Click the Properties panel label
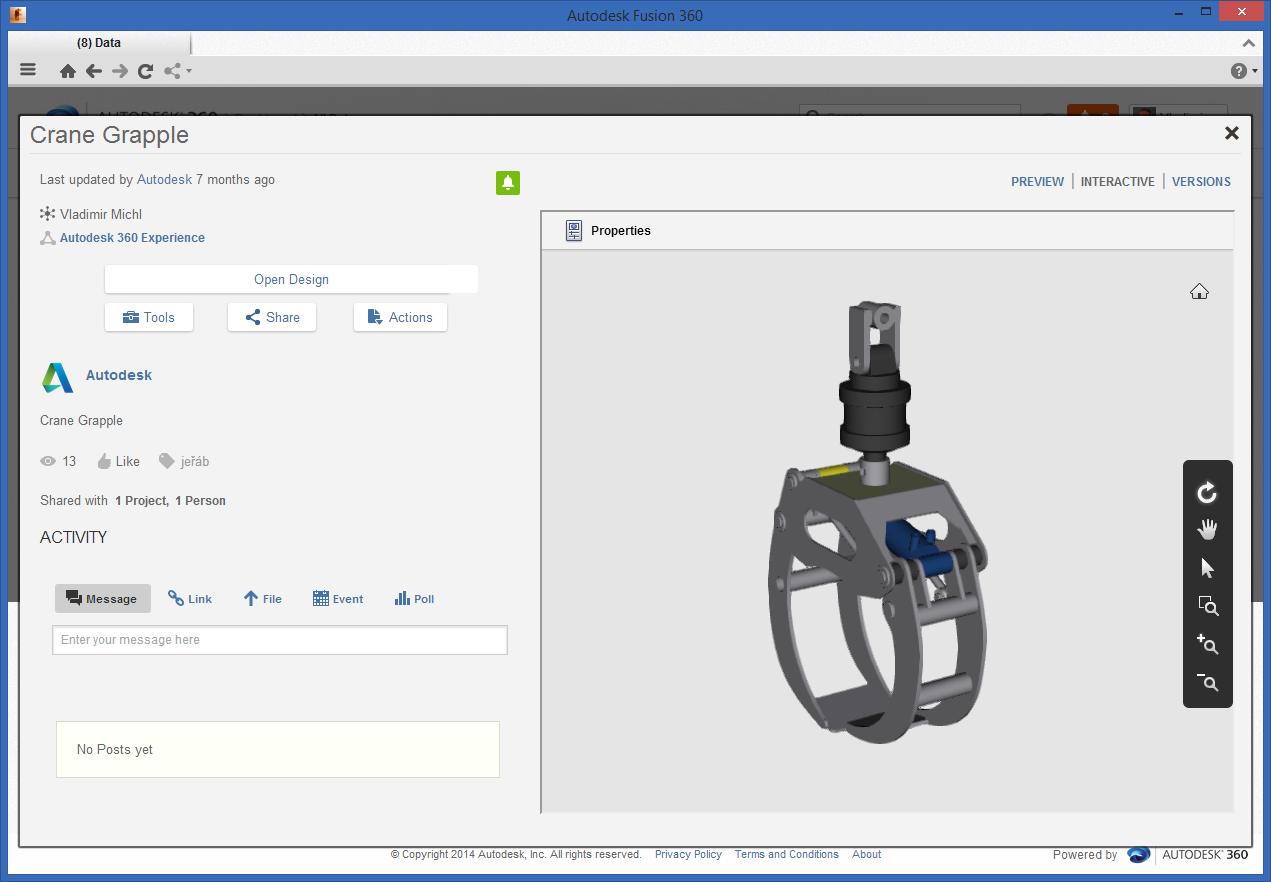1271x882 pixels. point(621,231)
